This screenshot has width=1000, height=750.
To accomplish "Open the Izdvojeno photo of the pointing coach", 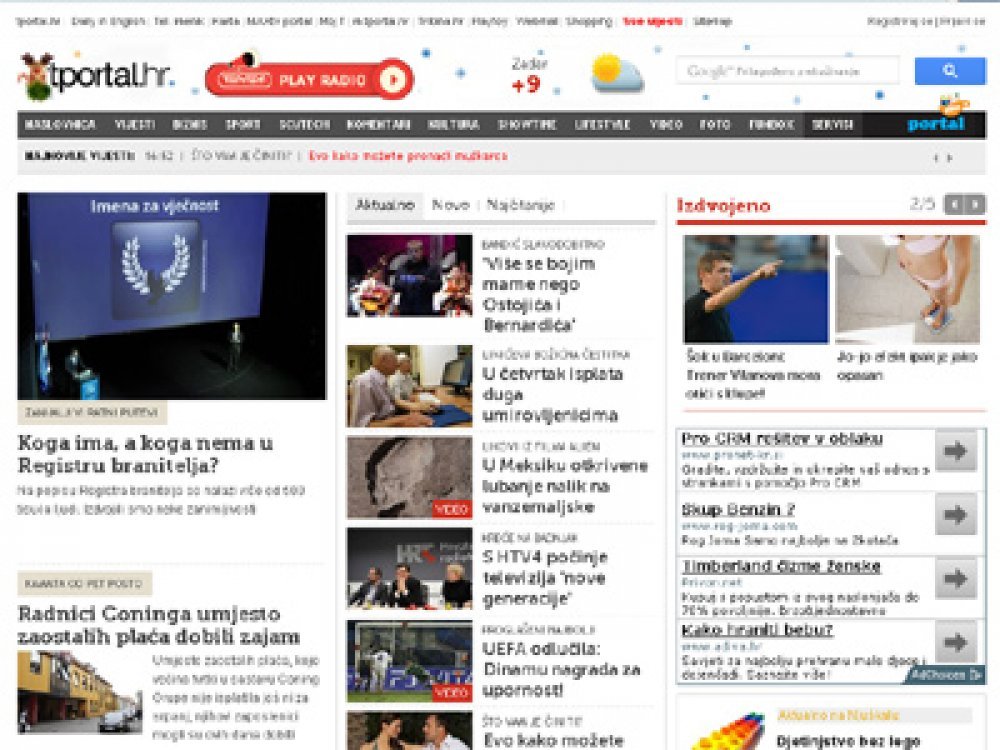I will click(756, 289).
